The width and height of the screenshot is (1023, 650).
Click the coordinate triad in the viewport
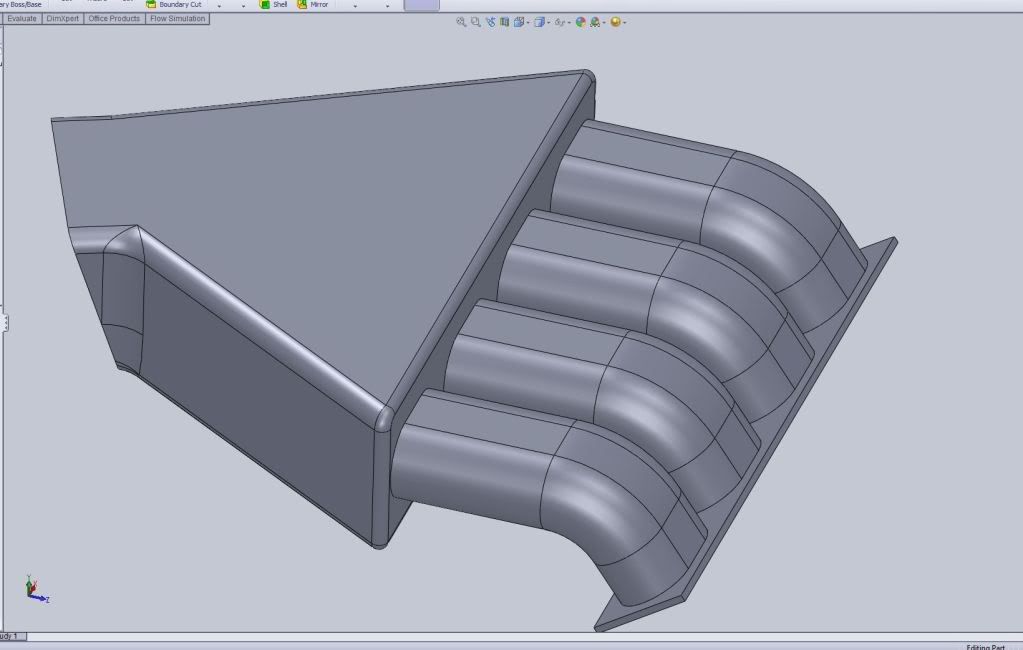coord(35,590)
